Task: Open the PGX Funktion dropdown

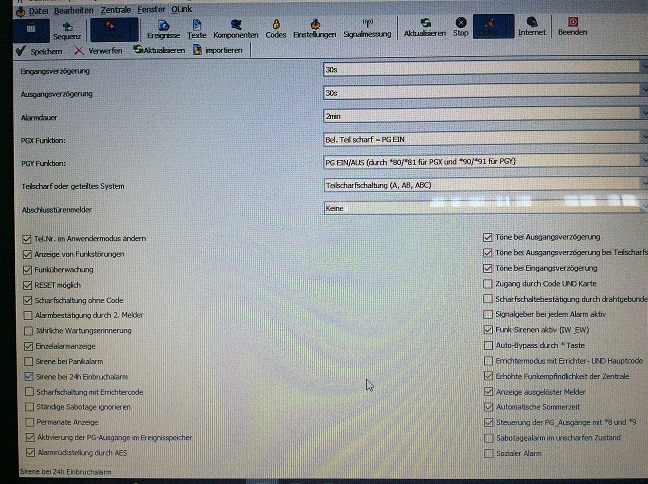Action: [641, 138]
